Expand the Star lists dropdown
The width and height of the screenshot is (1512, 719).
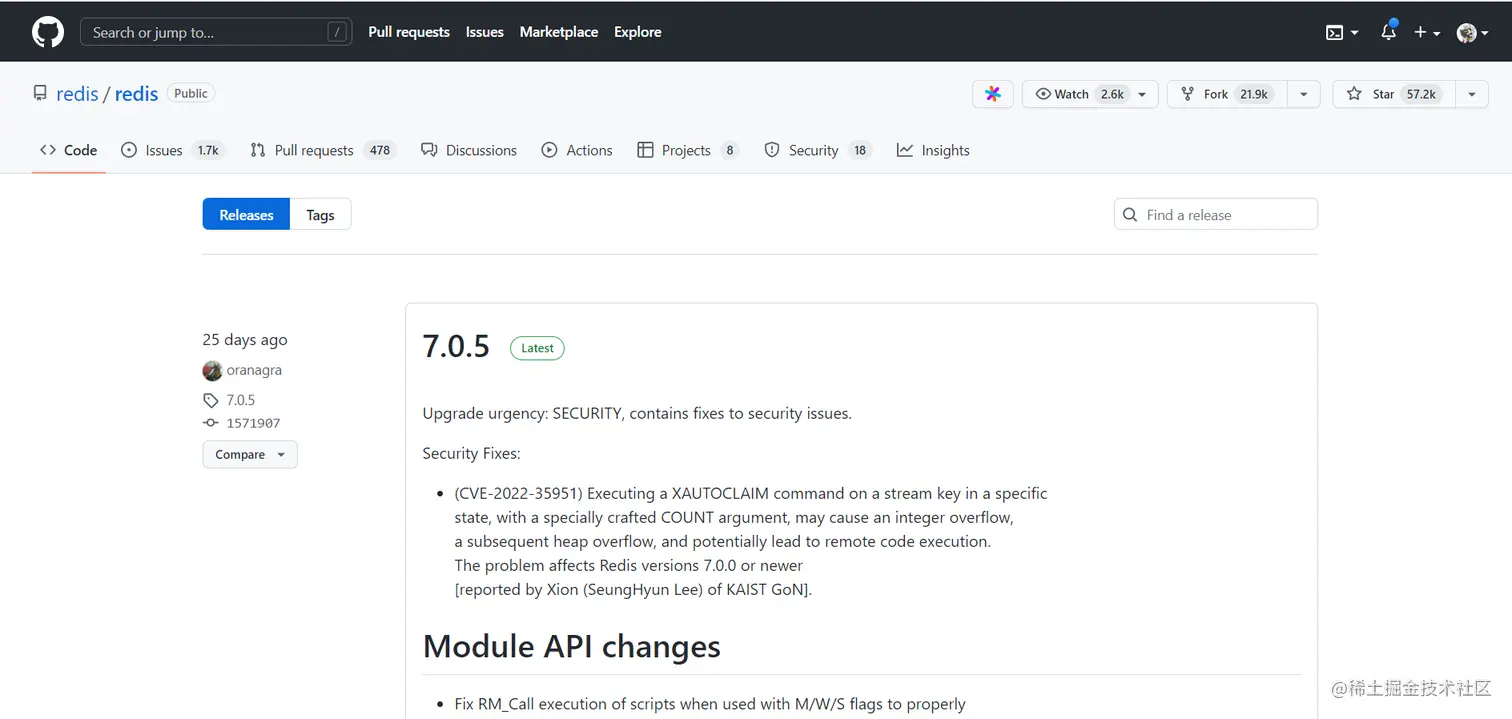tap(1472, 94)
